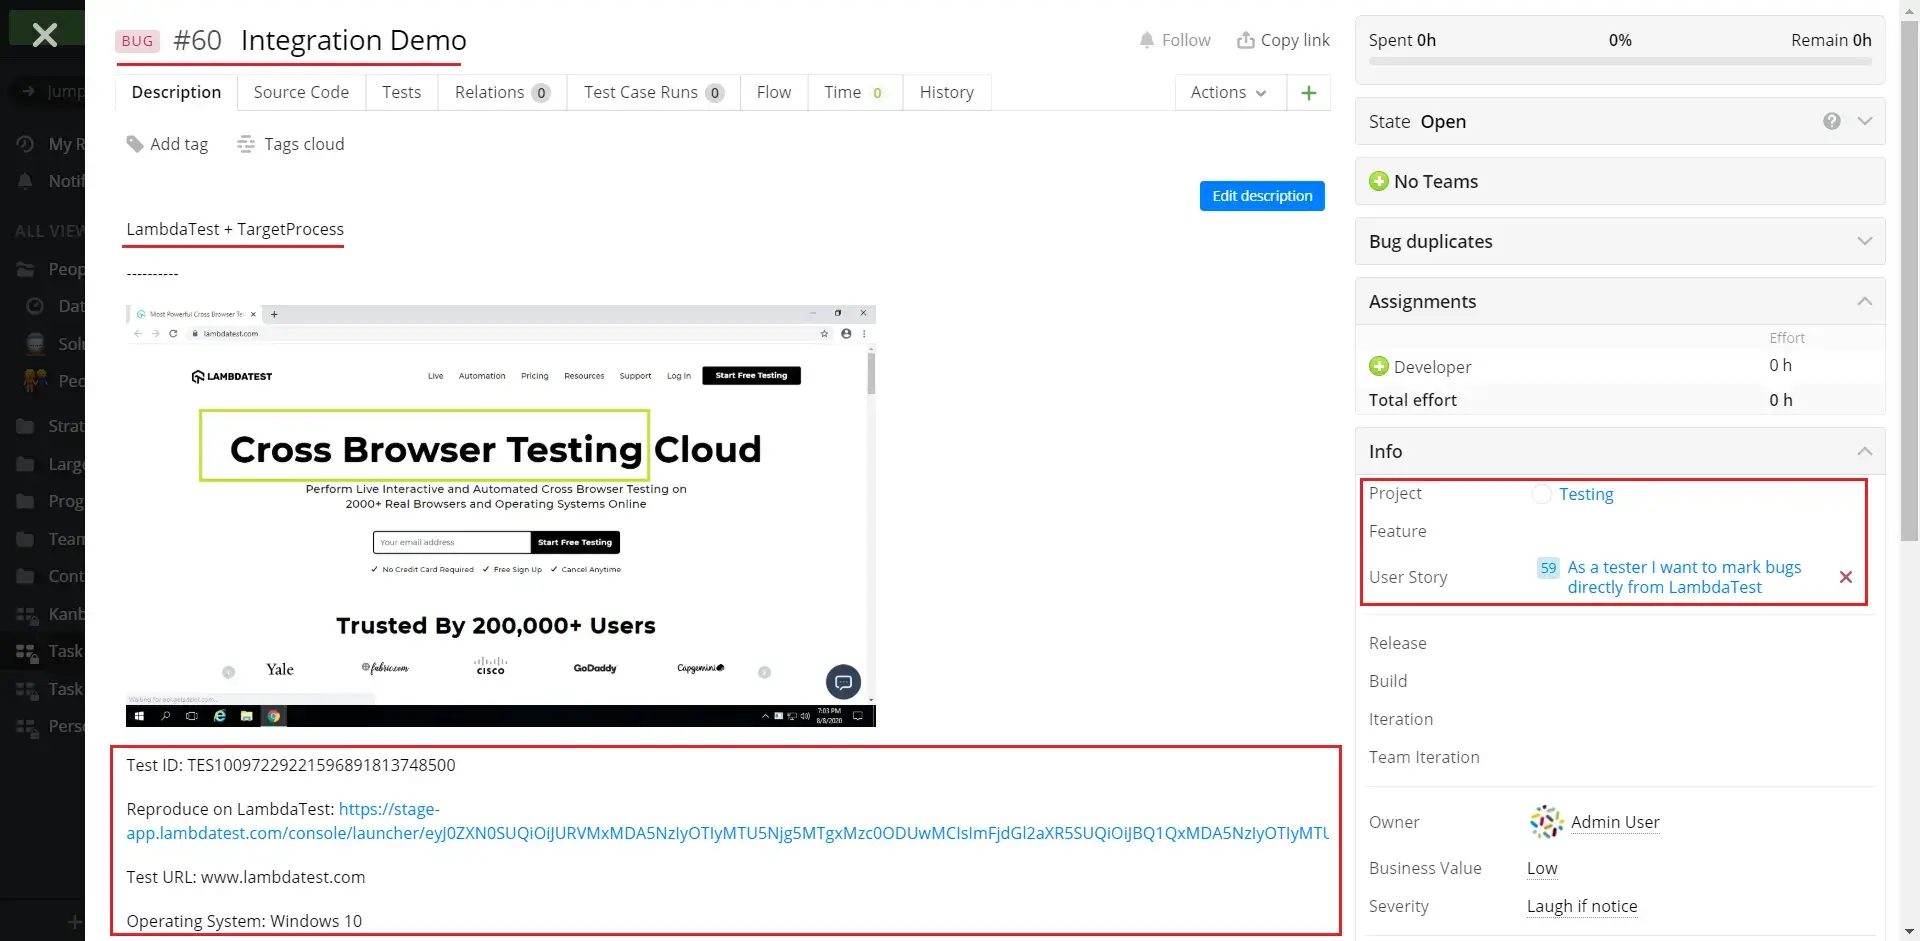The height and width of the screenshot is (941, 1920).
Task: Open the Testing project link
Action: pos(1585,494)
